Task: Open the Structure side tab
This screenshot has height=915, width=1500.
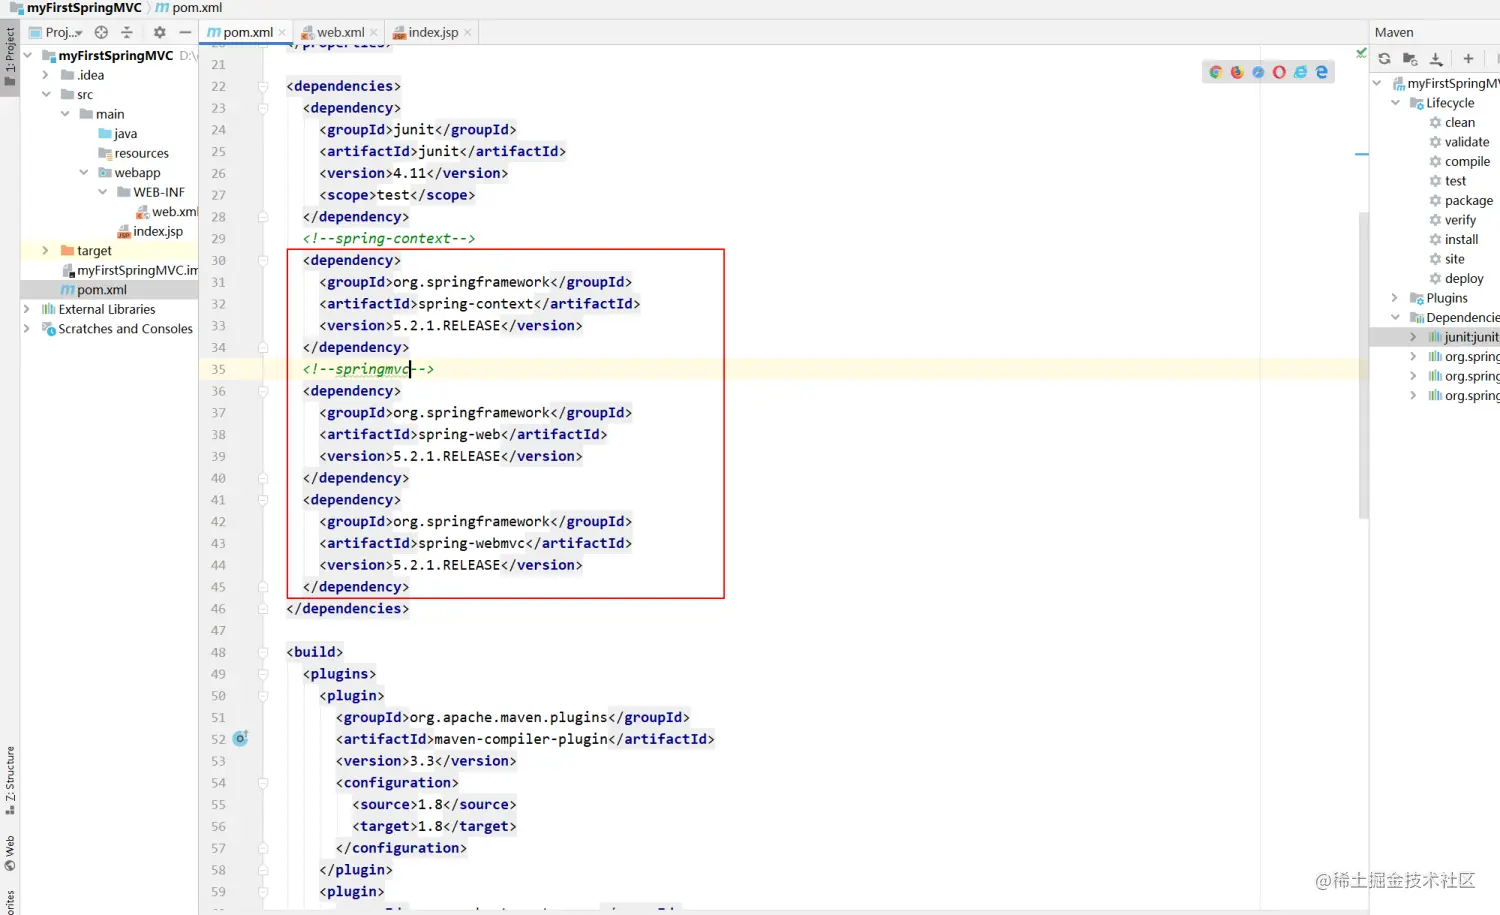Action: point(10,780)
